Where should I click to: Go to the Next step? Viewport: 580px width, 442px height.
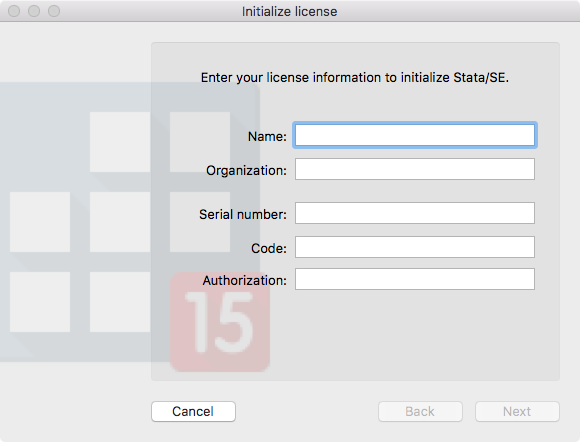[517, 411]
